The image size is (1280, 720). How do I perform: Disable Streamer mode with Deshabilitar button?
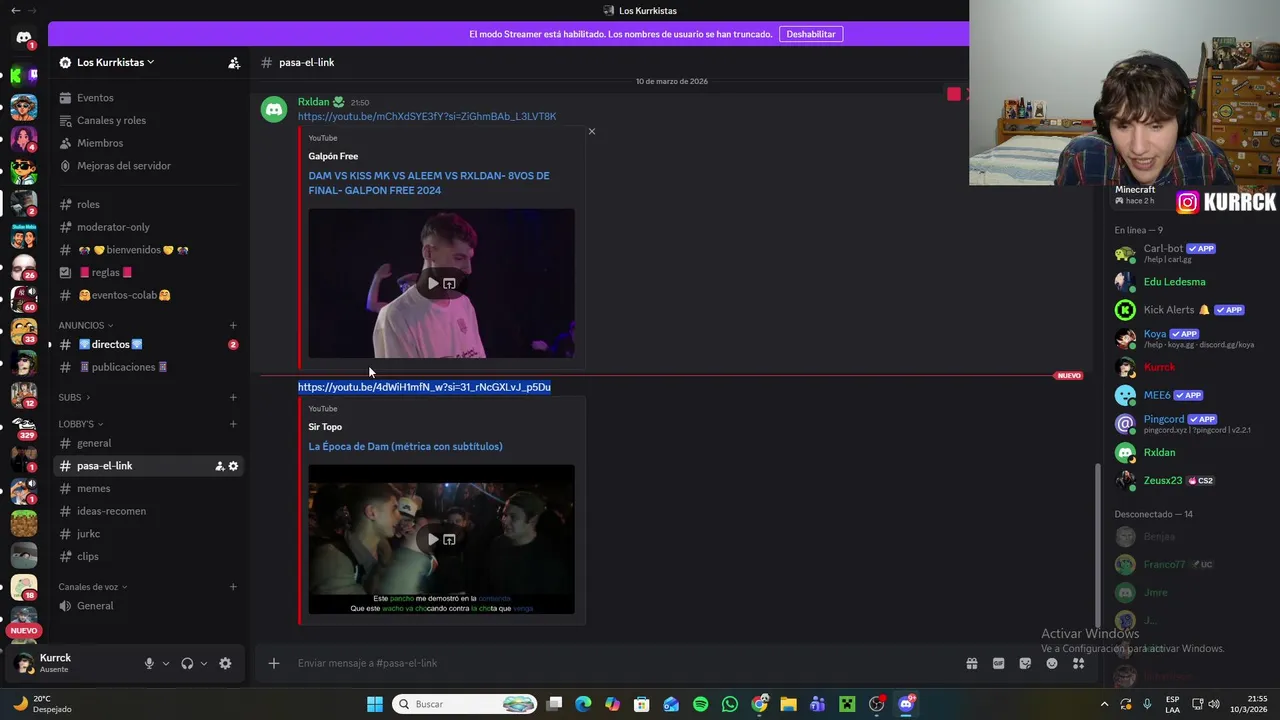(811, 34)
